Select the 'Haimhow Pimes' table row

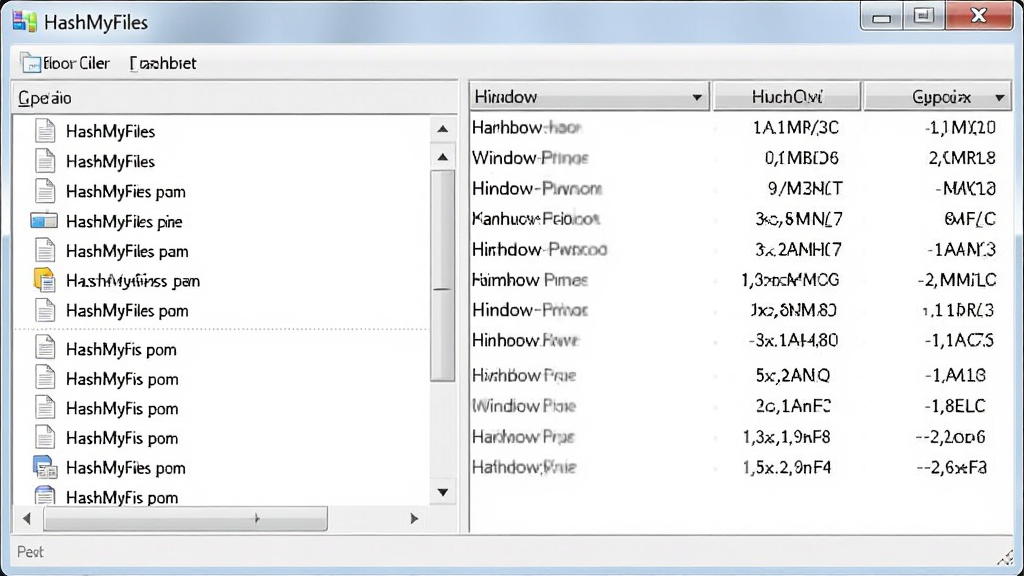coord(741,280)
